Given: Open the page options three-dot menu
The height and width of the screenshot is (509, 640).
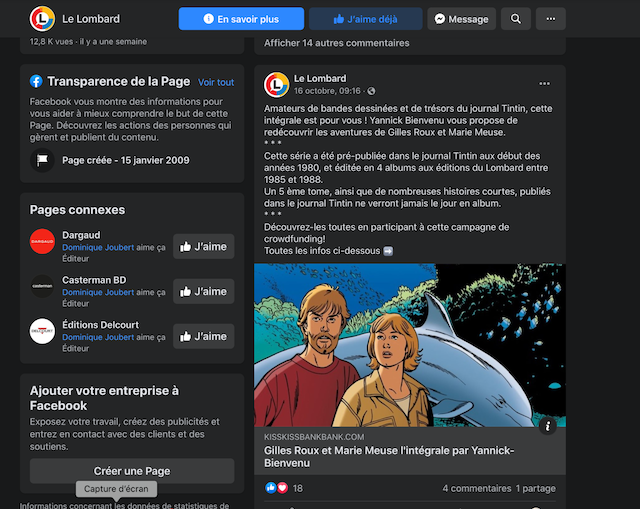Looking at the screenshot, I should pos(551,19).
